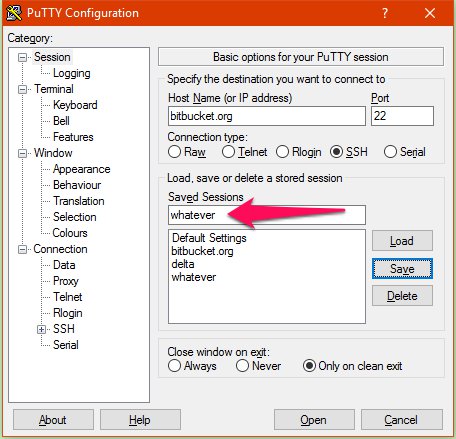Viewport: 456px width, 439px height.
Task: Click the Open button
Action: coord(314,420)
